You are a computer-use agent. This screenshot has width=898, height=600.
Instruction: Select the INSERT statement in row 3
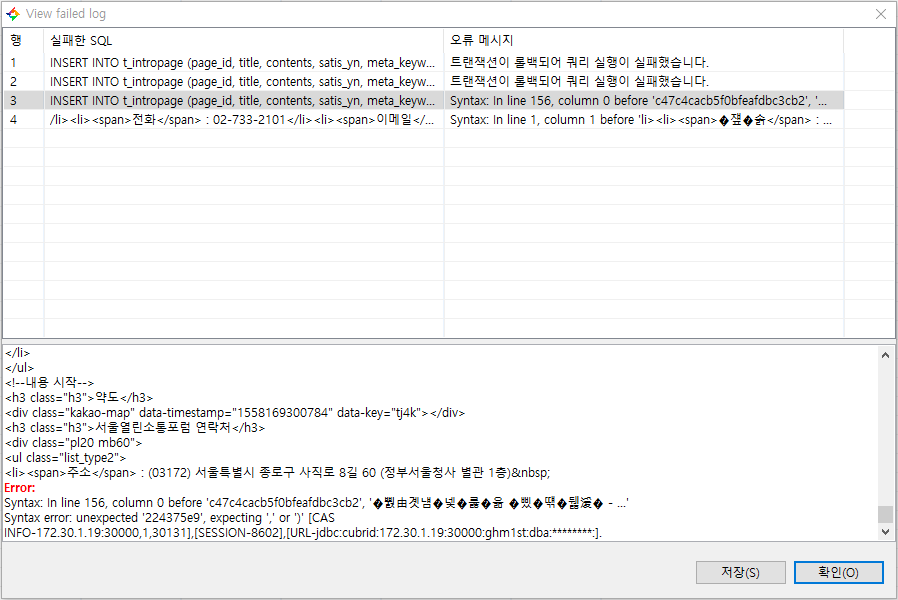[243, 101]
